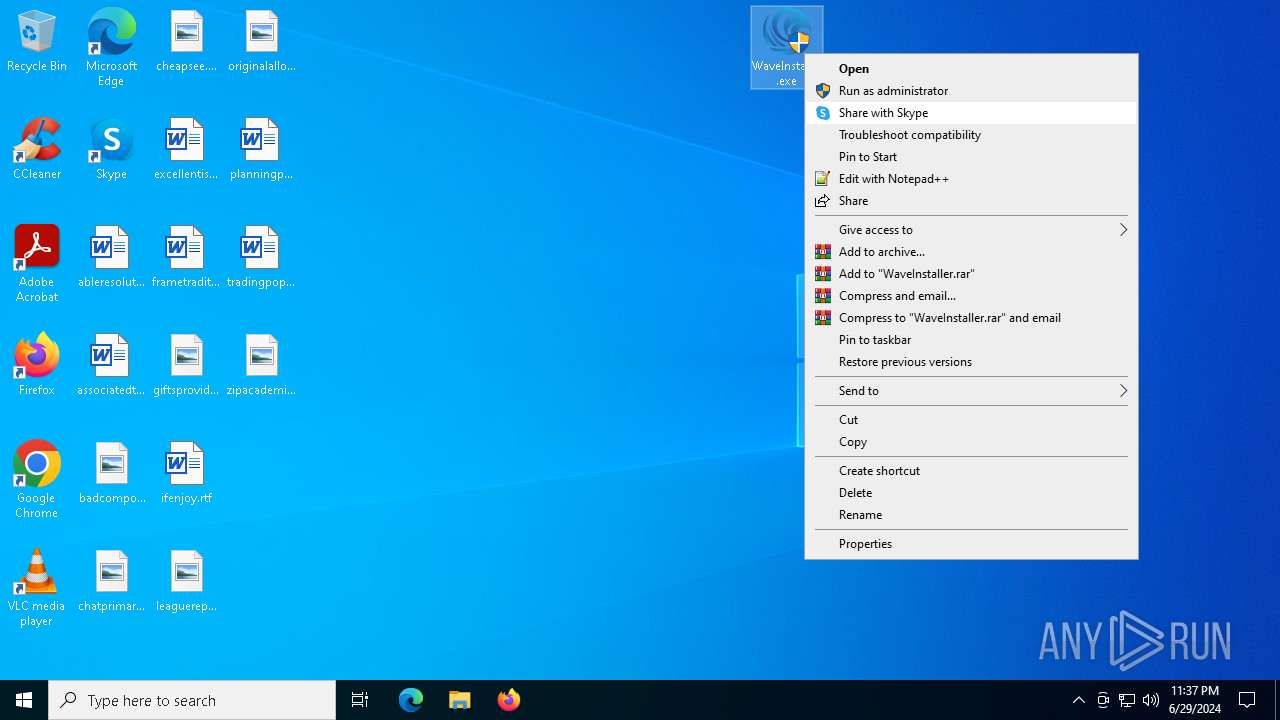Select the tradingpop... Word document icon
Viewport: 1280px width, 720px height.
(261, 258)
